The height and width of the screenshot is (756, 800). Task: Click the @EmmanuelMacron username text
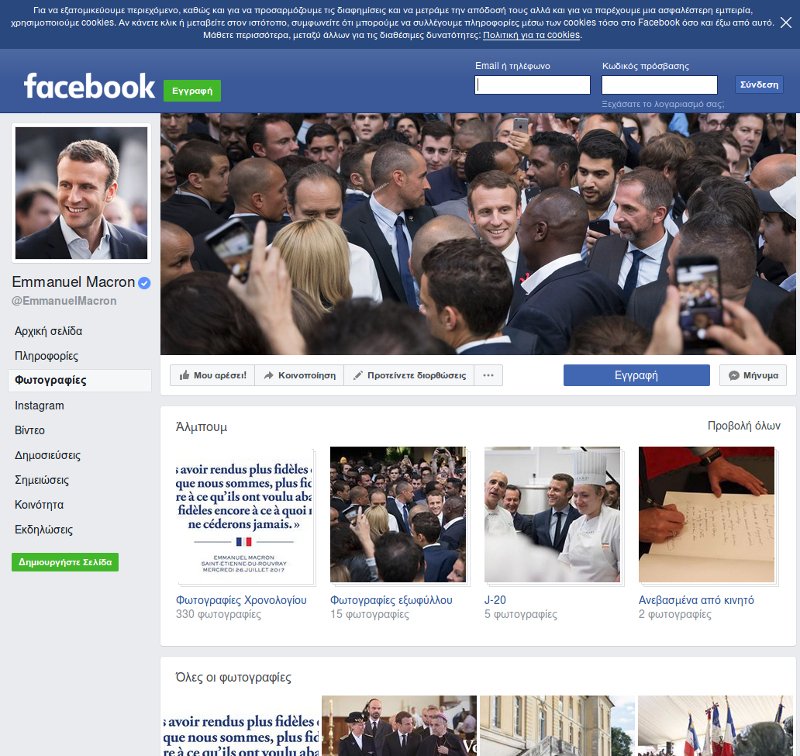pos(64,301)
